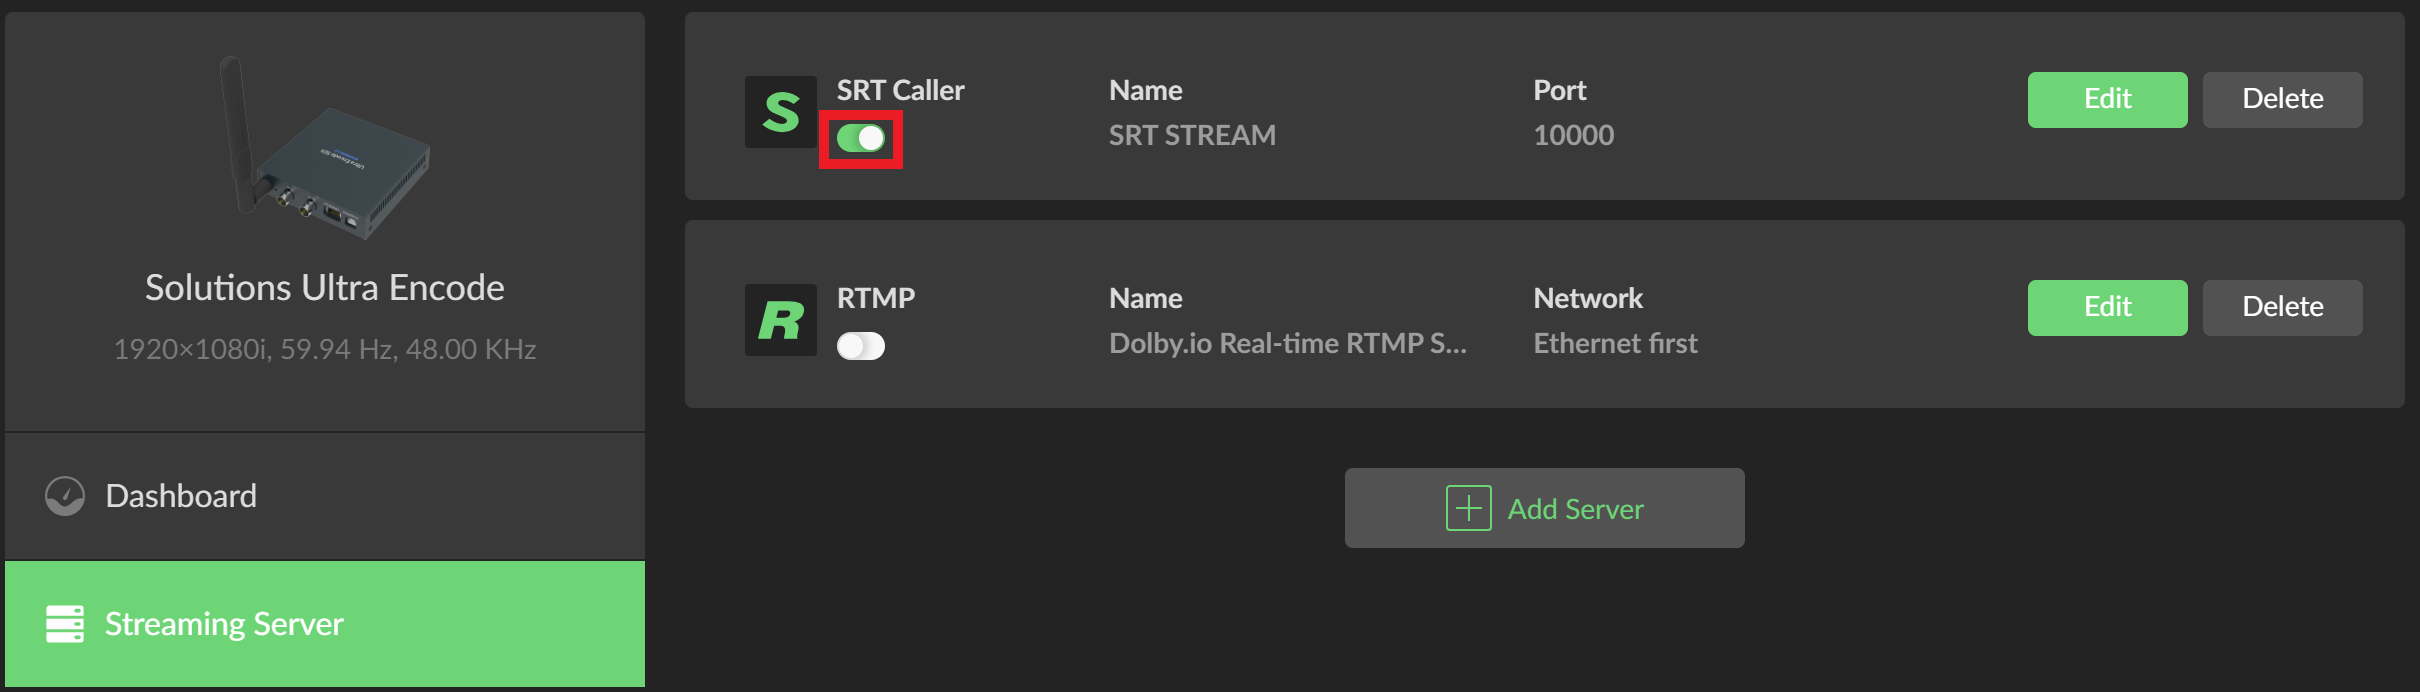Disable the SRT Caller toggle switch
Image resolution: width=2420 pixels, height=692 pixels.
[861, 138]
